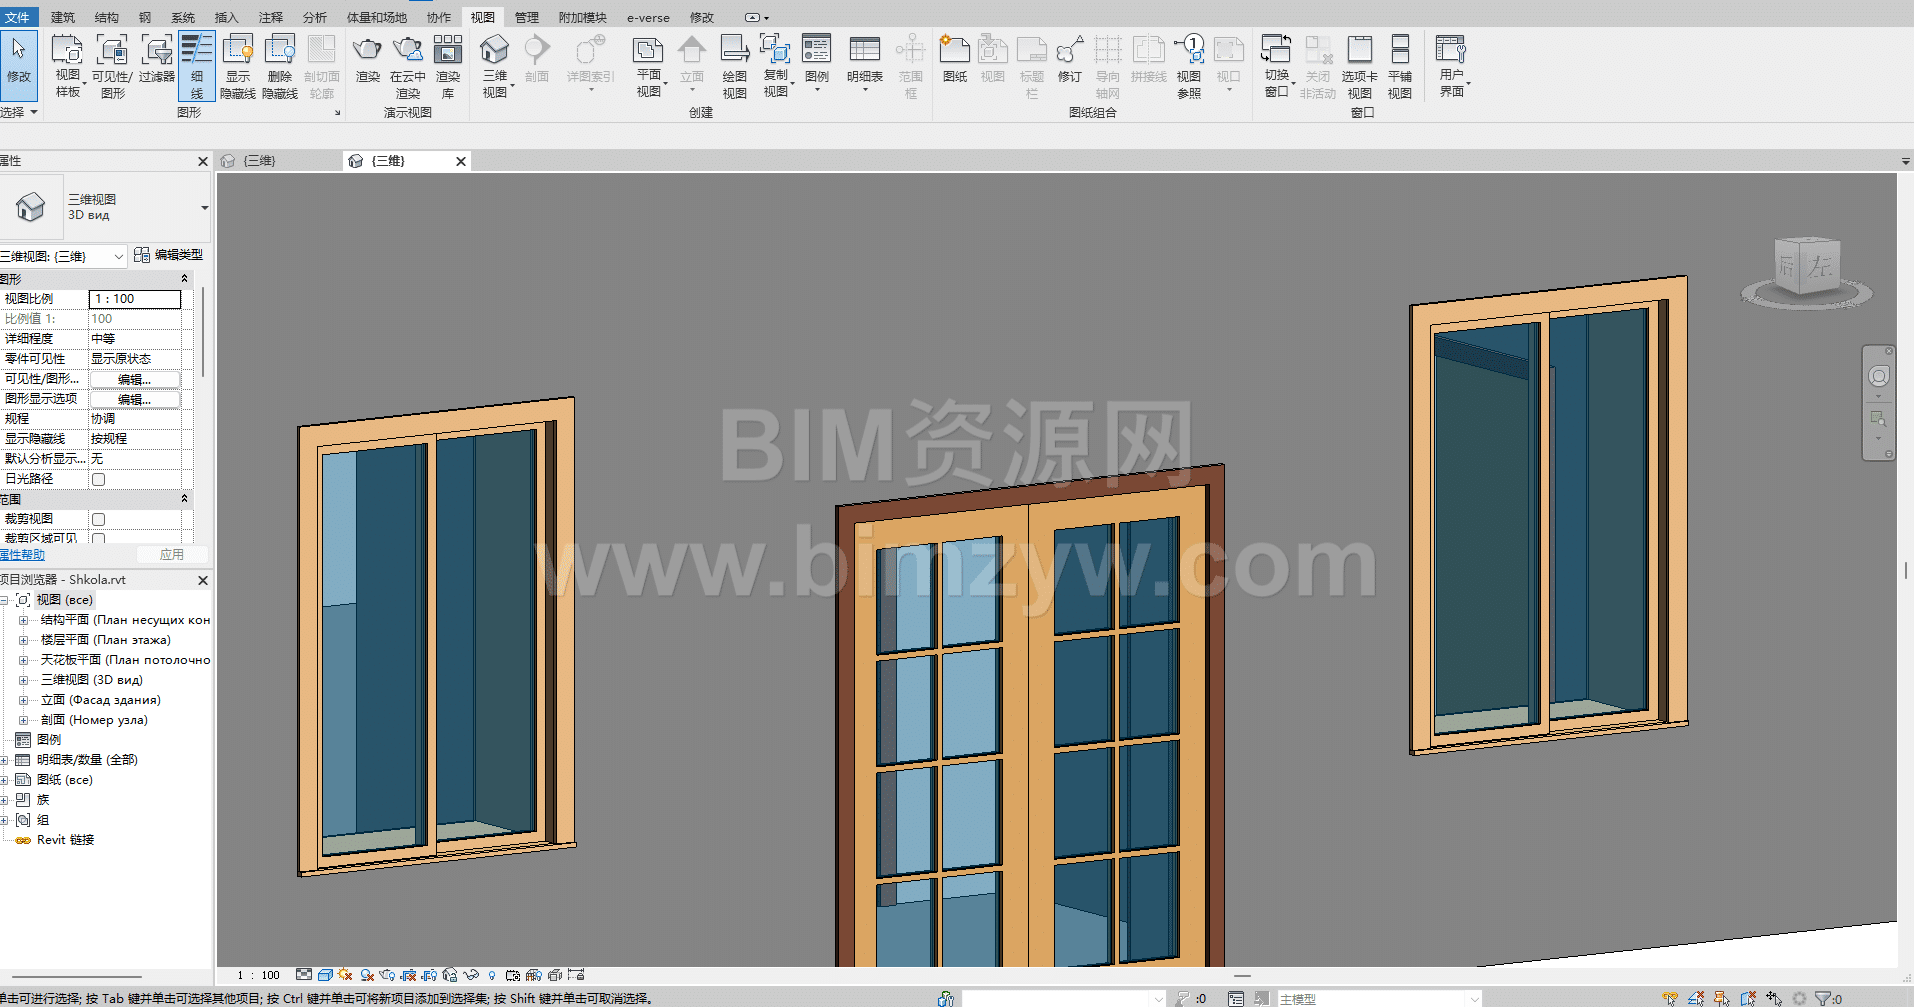Switch to the 结构 ribbon tab
This screenshot has width=1914, height=1007.
click(x=107, y=17)
